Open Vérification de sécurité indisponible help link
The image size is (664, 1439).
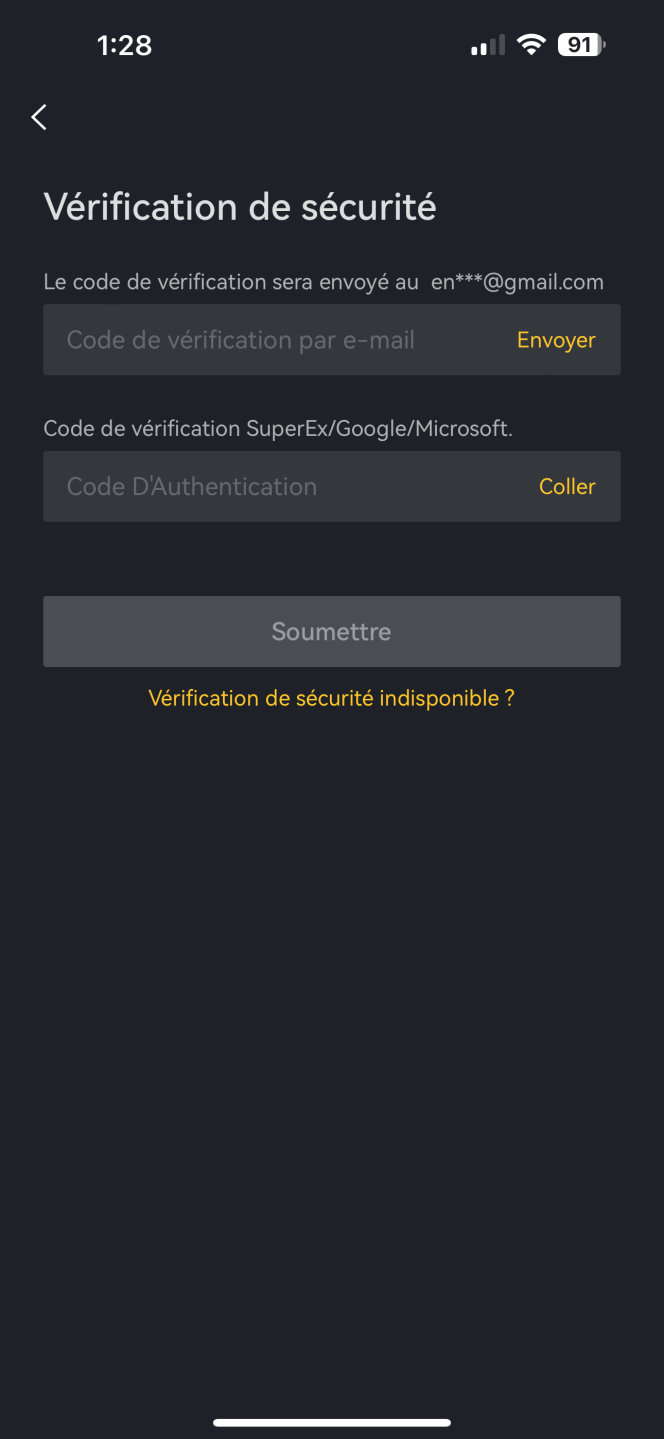point(331,698)
